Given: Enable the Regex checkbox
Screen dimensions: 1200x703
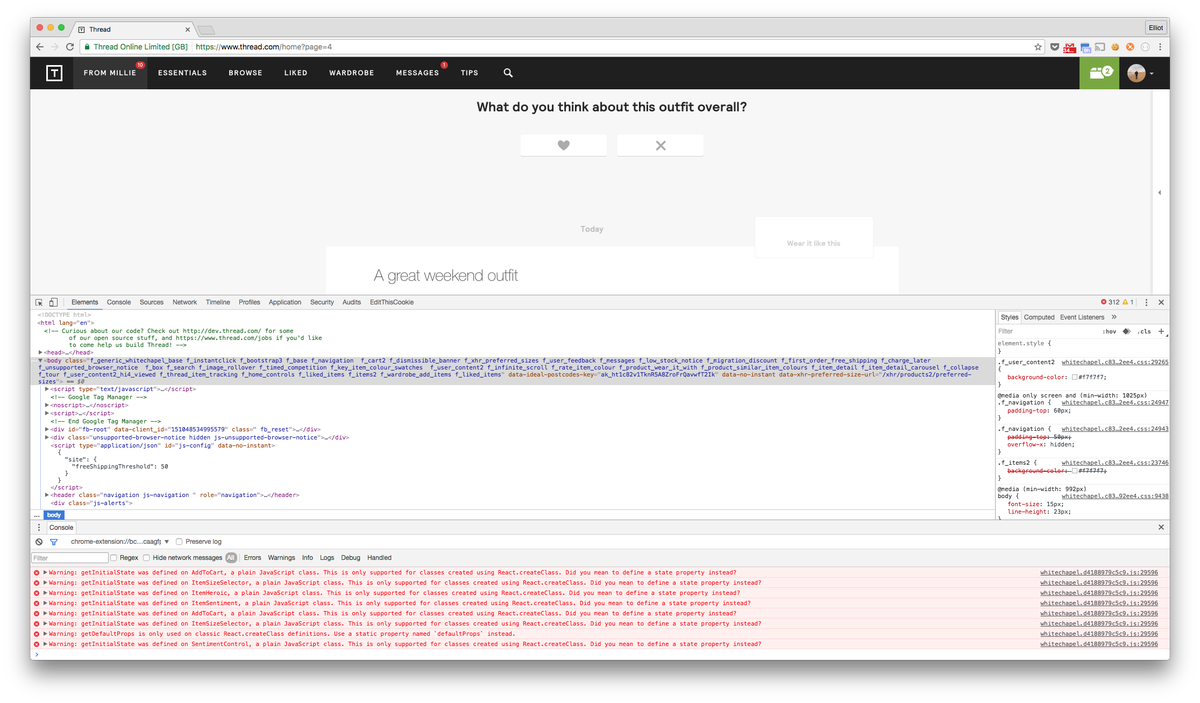Looking at the screenshot, I should [x=114, y=557].
